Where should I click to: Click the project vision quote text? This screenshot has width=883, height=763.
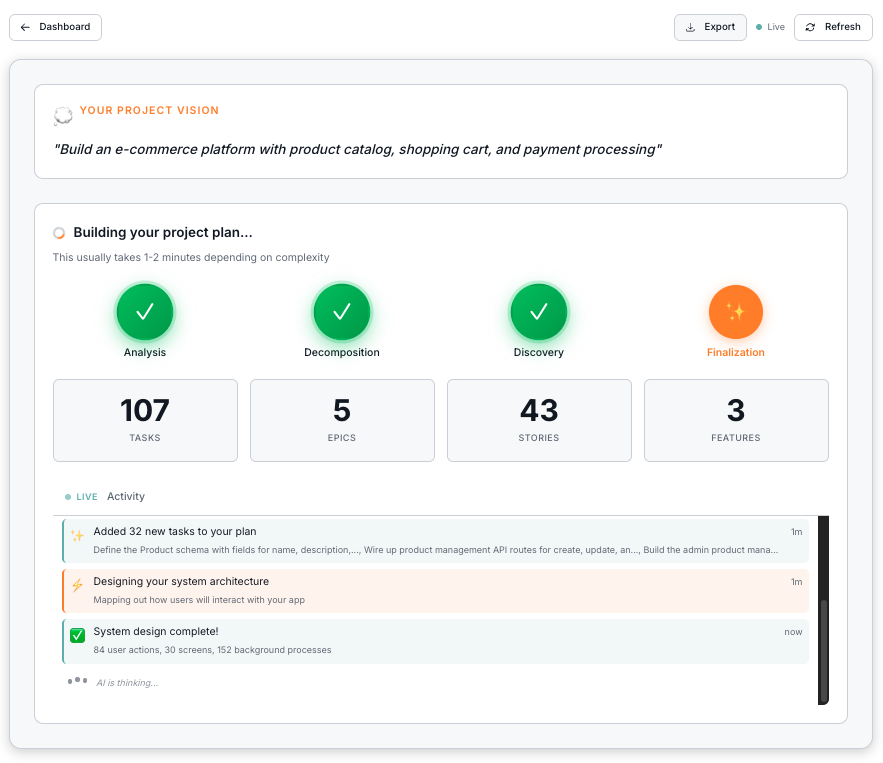coord(358,149)
